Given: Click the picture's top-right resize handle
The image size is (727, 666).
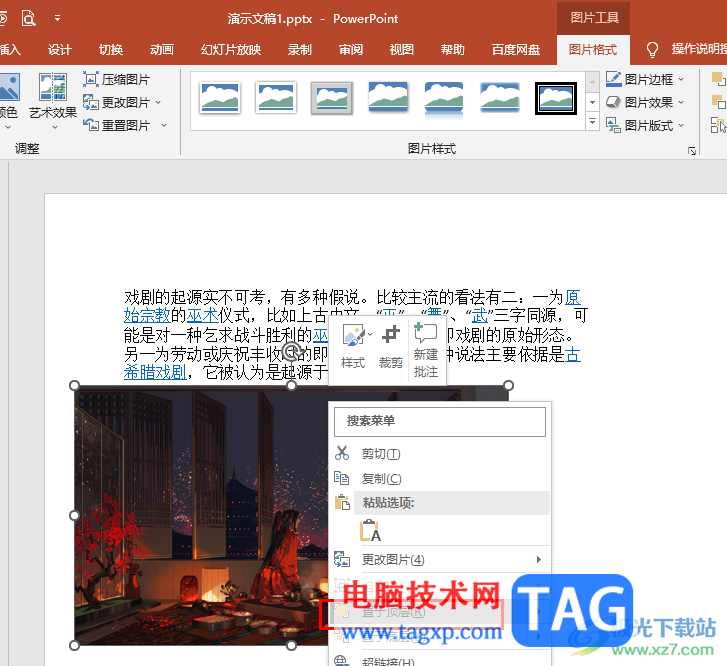Looking at the screenshot, I should coord(508,385).
